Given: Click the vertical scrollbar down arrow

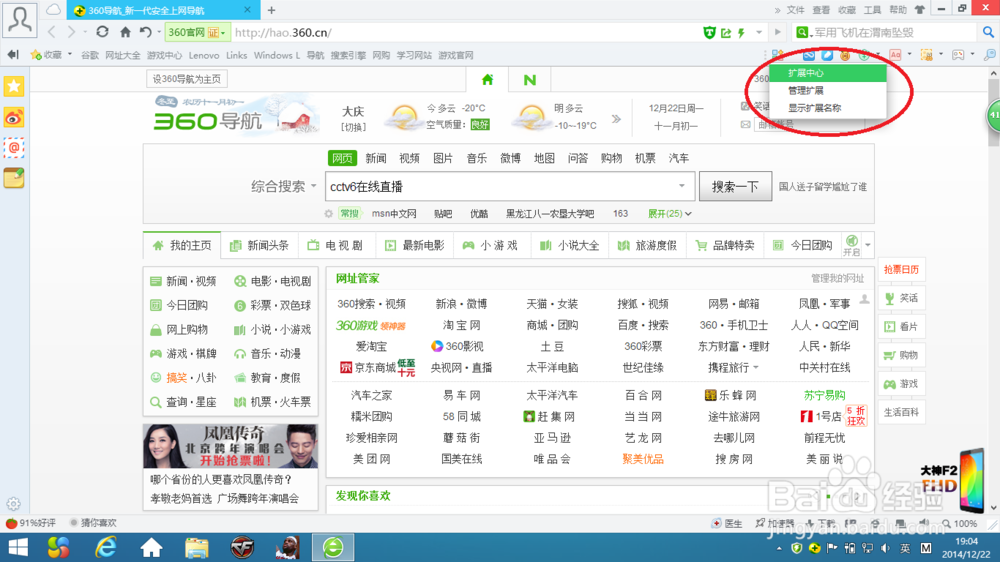Looking at the screenshot, I should tap(994, 508).
